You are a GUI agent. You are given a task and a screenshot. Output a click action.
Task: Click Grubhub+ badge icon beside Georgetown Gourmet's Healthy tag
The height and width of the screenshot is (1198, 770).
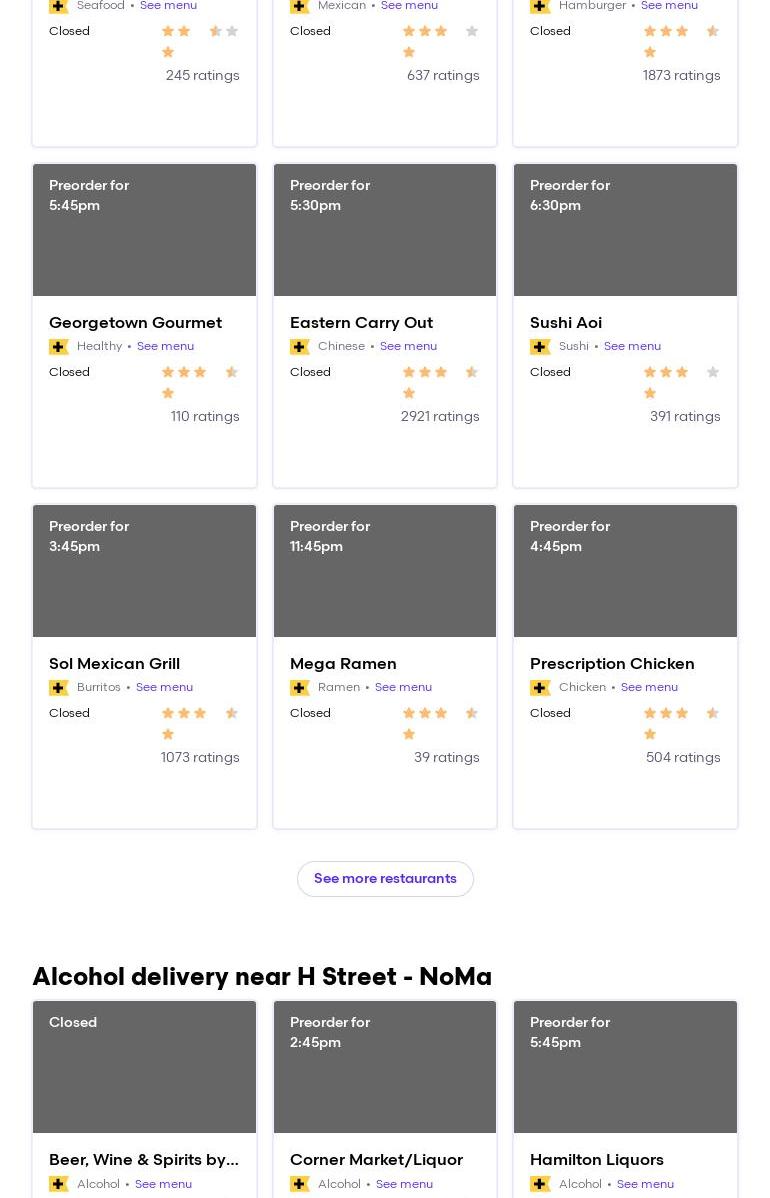point(59,347)
